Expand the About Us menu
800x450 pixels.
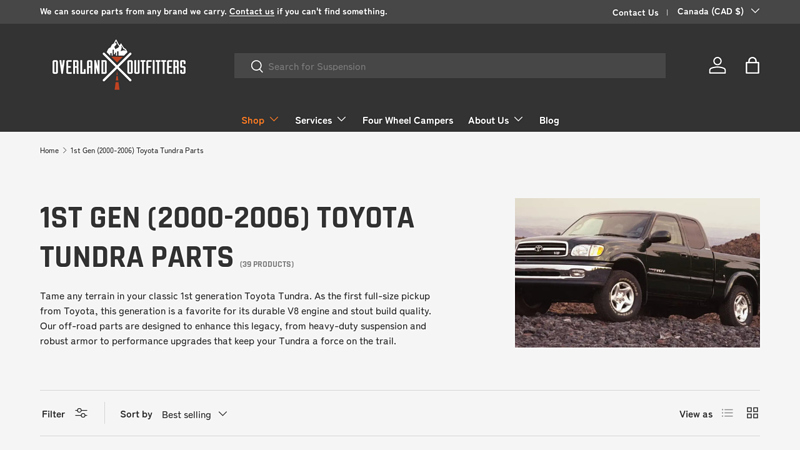click(x=495, y=120)
